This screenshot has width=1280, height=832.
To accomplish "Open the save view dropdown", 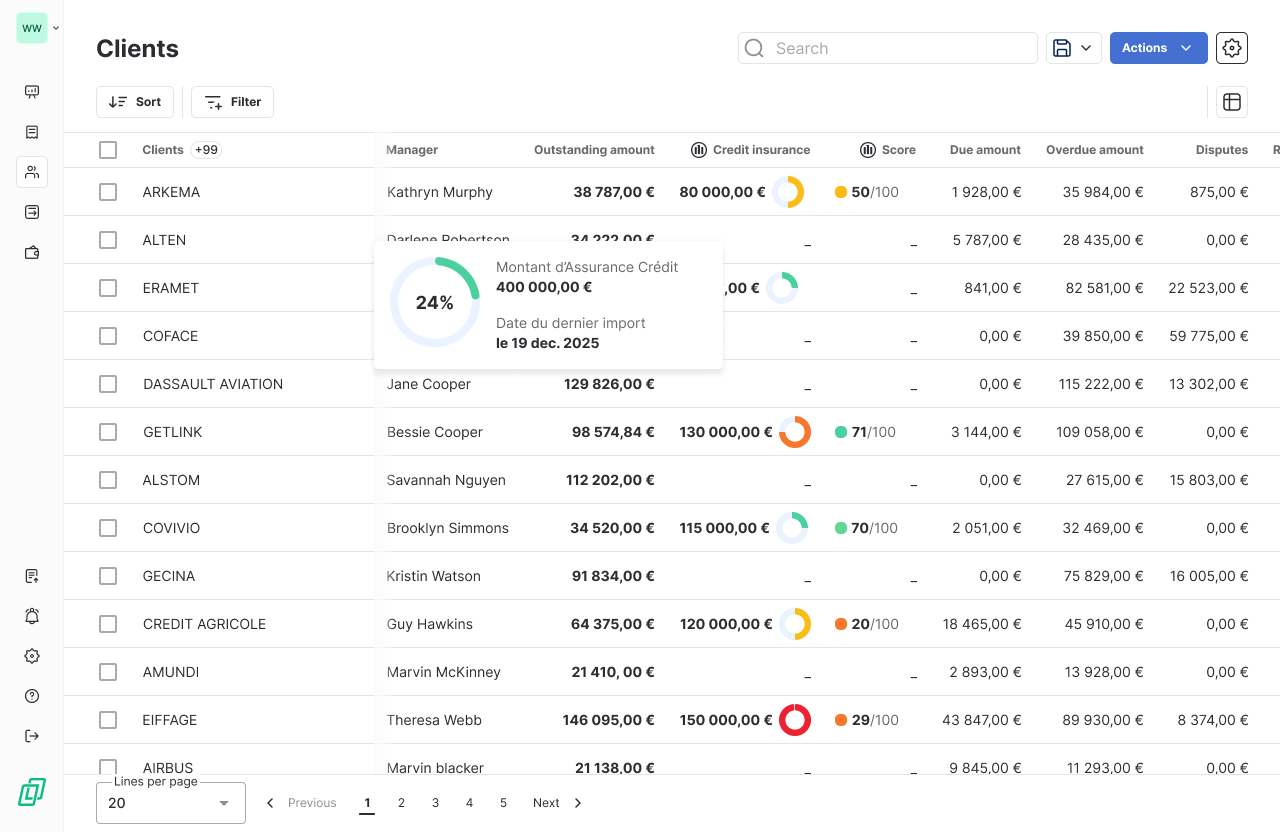I will (x=1074, y=48).
